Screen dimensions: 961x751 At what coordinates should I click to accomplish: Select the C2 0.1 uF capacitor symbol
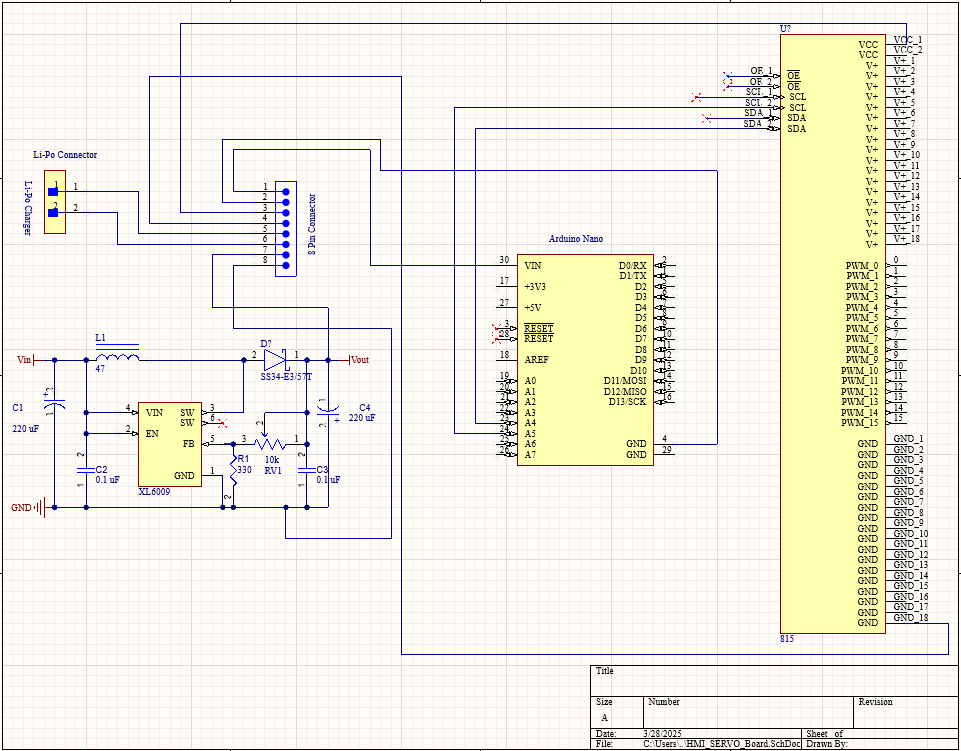tap(86, 471)
